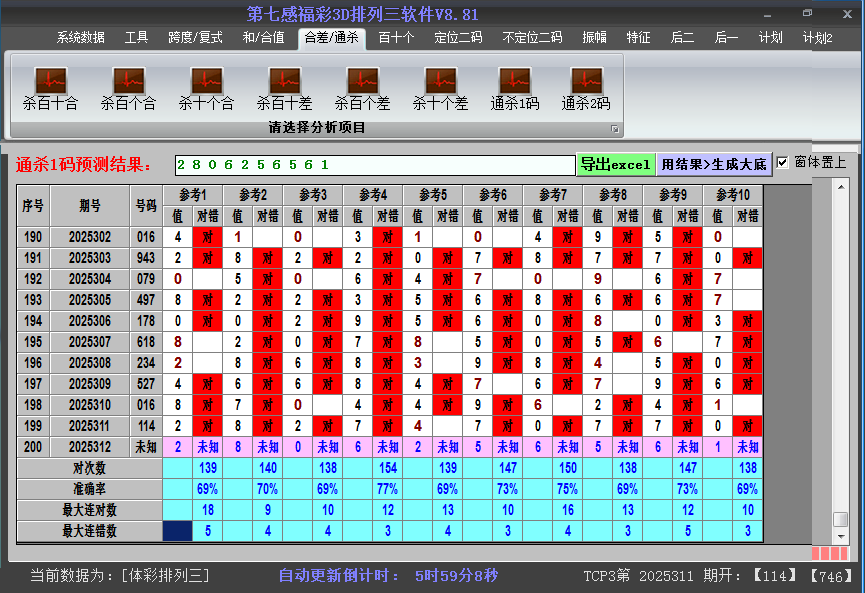Image resolution: width=865 pixels, height=593 pixels.
Task: Click the 导出excel button
Action: click(x=615, y=164)
